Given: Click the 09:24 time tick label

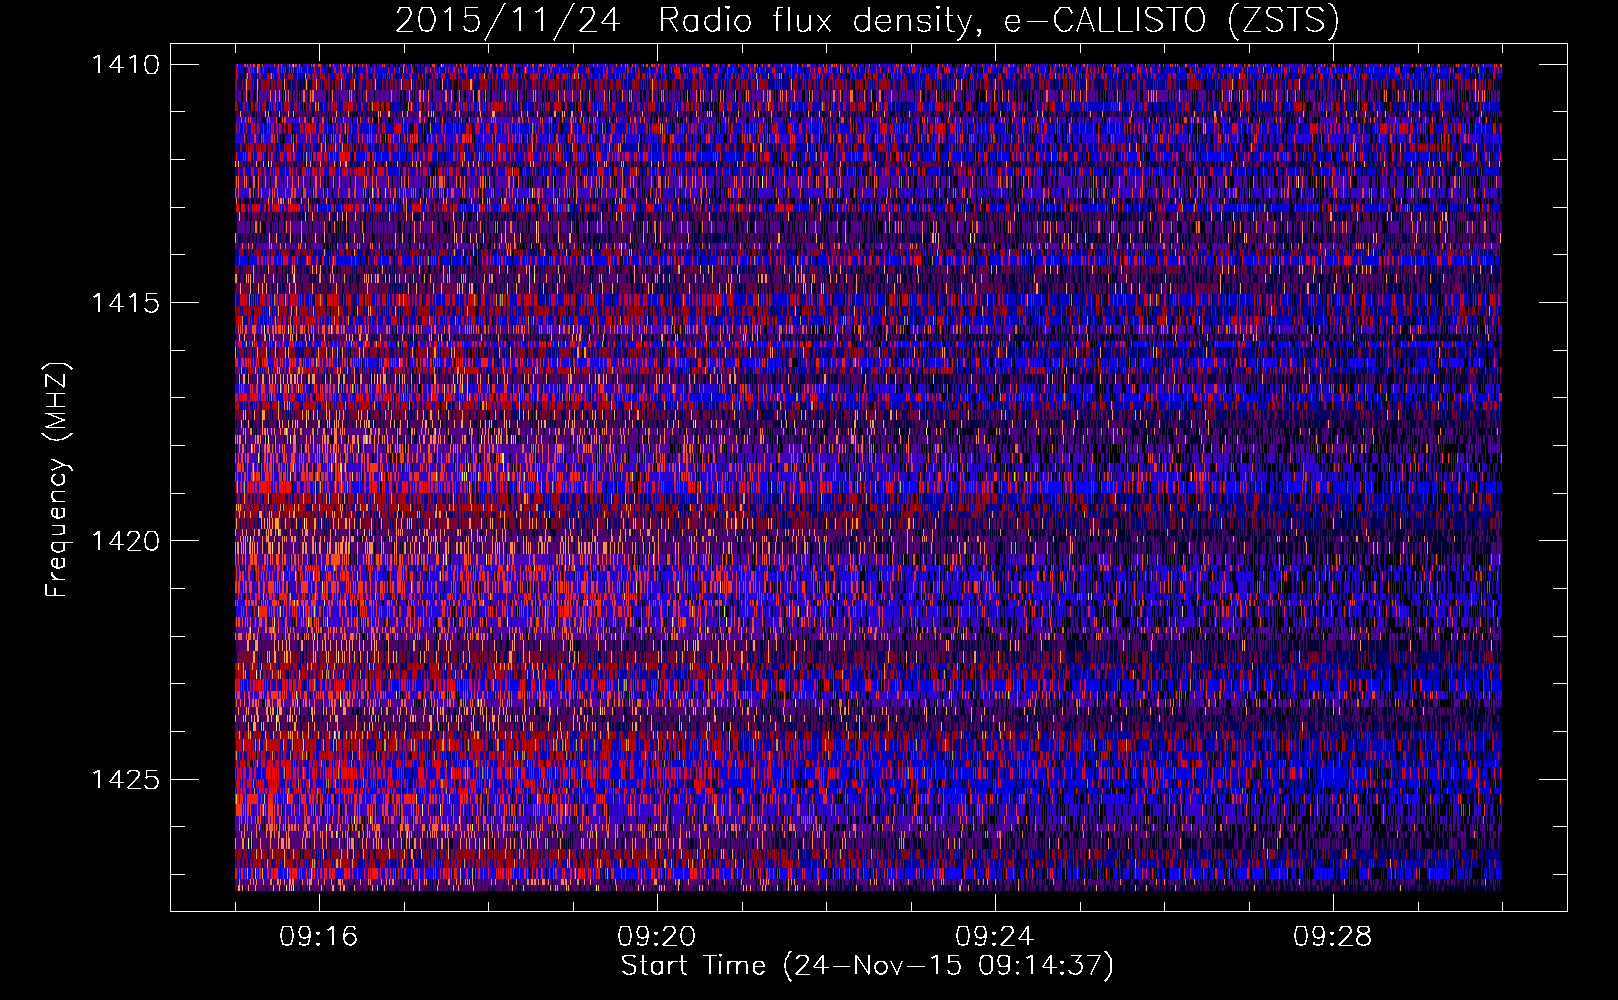Looking at the screenshot, I should (995, 937).
